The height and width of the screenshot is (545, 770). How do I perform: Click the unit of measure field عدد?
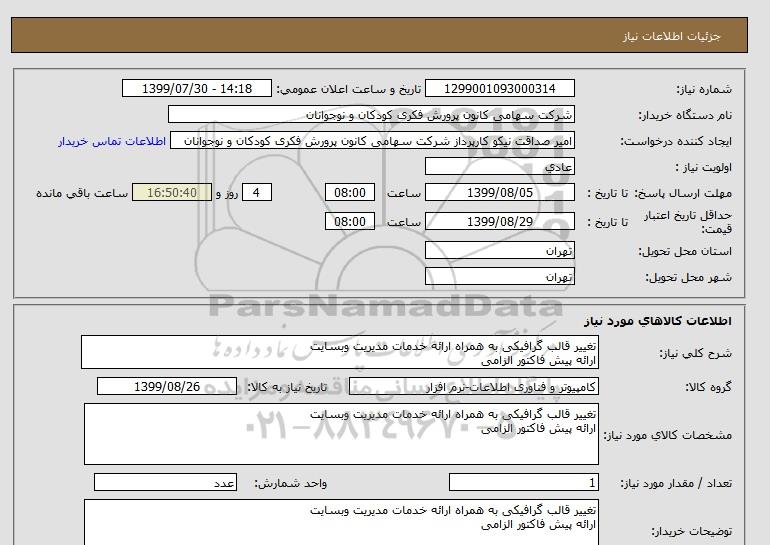165,482
